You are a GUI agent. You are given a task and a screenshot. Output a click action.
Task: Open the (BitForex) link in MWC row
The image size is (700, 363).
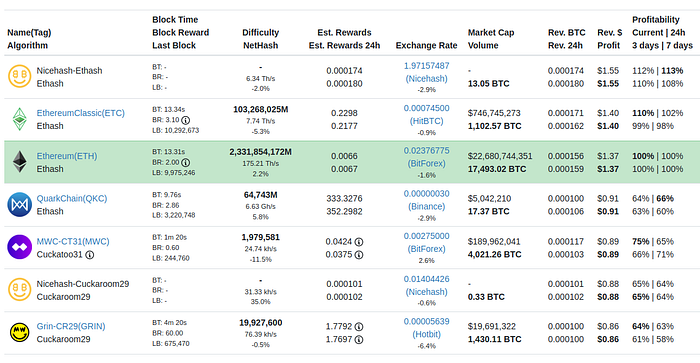pos(426,249)
